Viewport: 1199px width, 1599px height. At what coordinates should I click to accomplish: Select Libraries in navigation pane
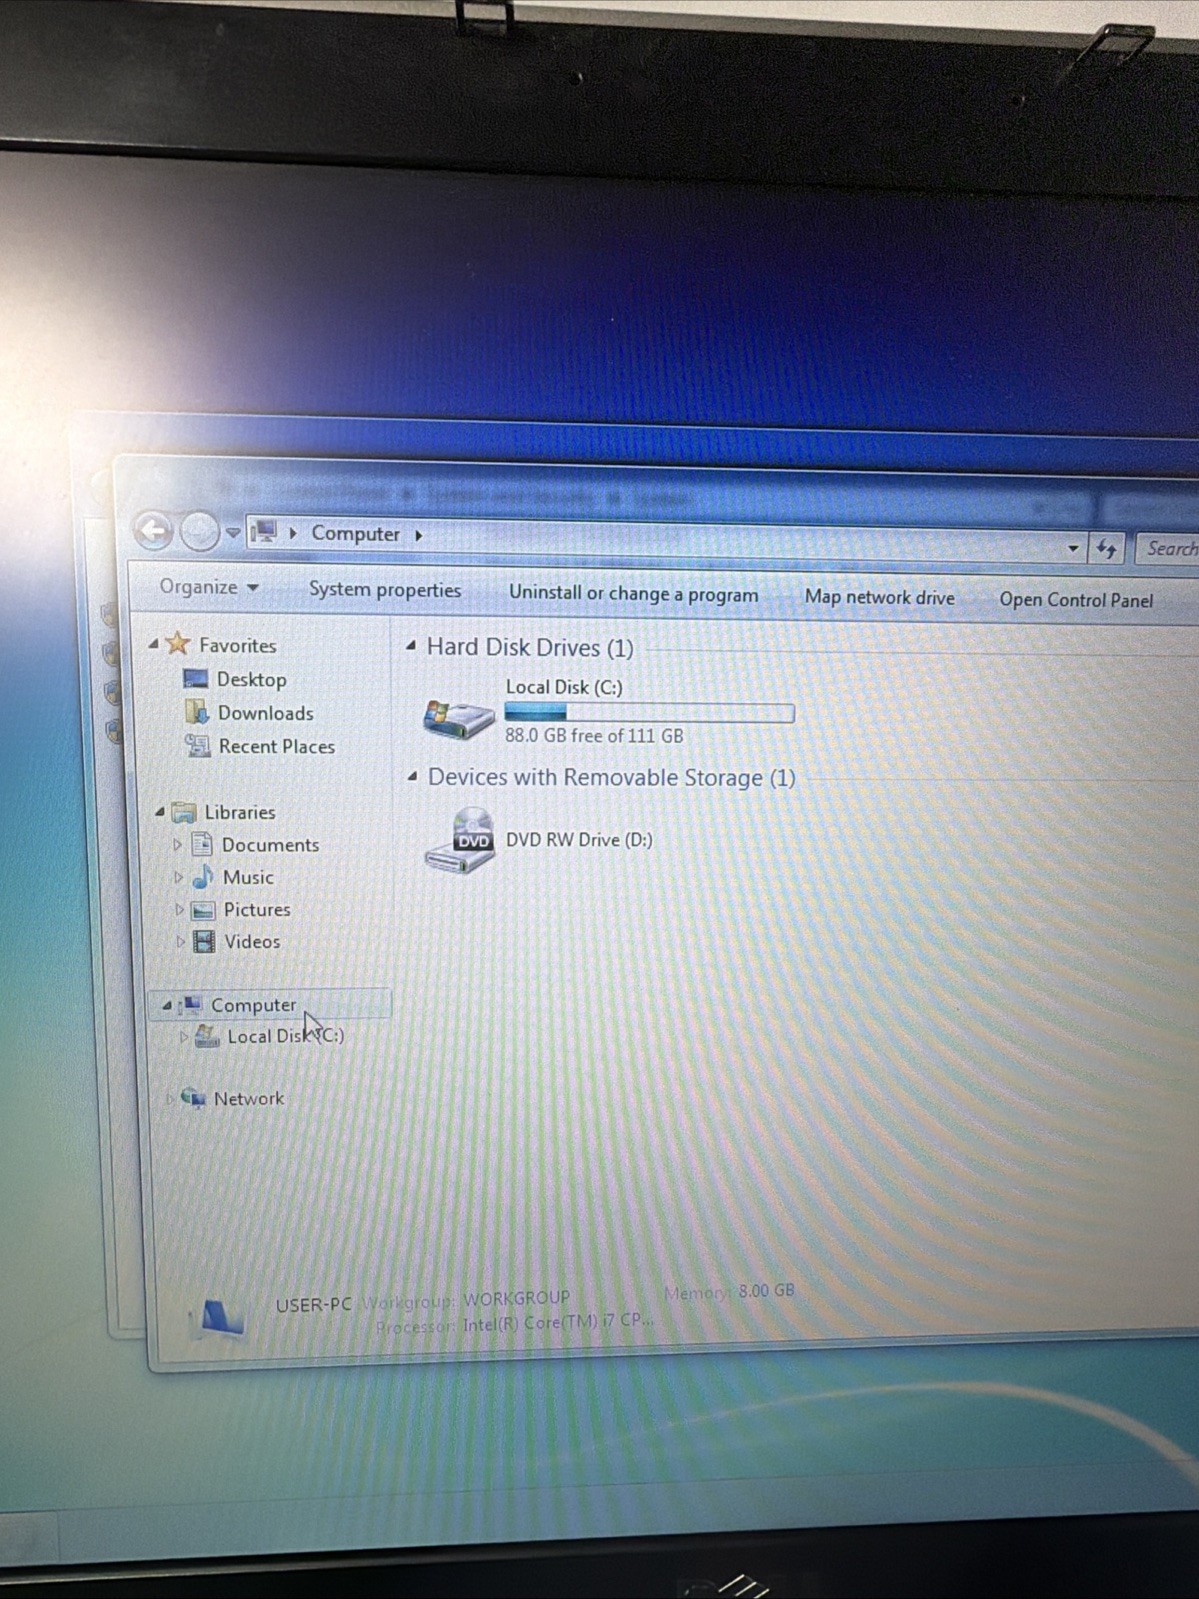239,812
